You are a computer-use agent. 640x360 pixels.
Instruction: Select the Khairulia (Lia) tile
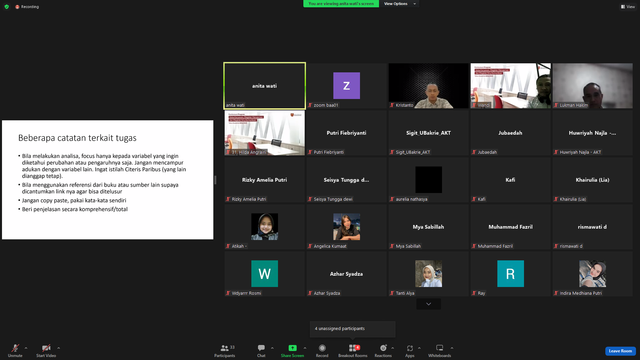tap(592, 180)
